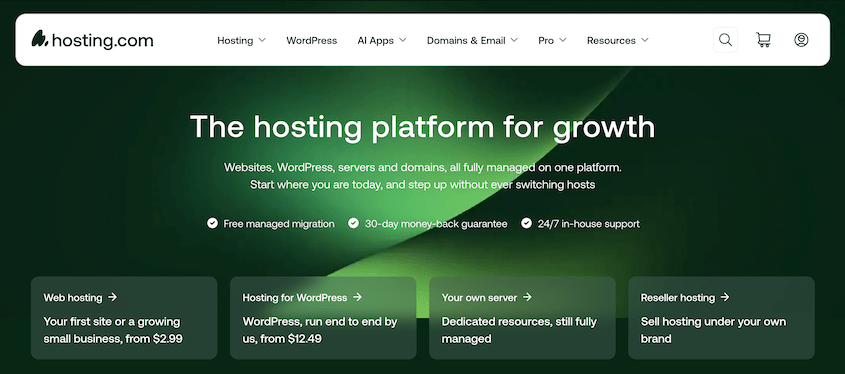
Task: Expand the Pro menu chevron
Action: click(563, 40)
